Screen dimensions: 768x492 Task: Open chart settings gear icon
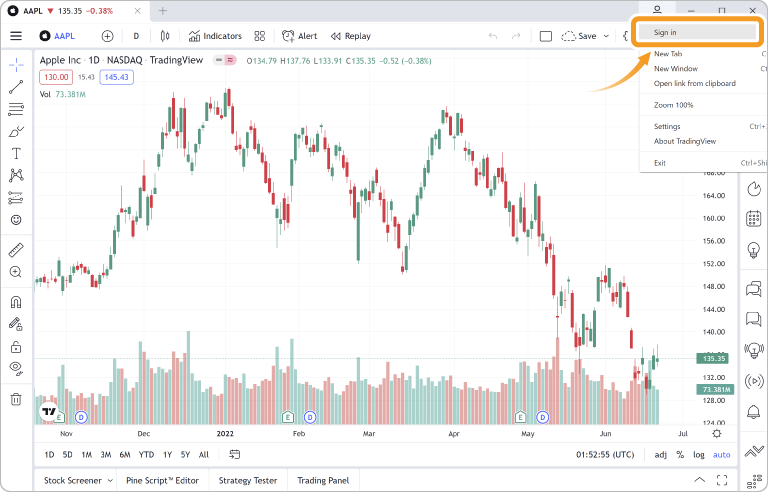pyautogui.click(x=717, y=434)
